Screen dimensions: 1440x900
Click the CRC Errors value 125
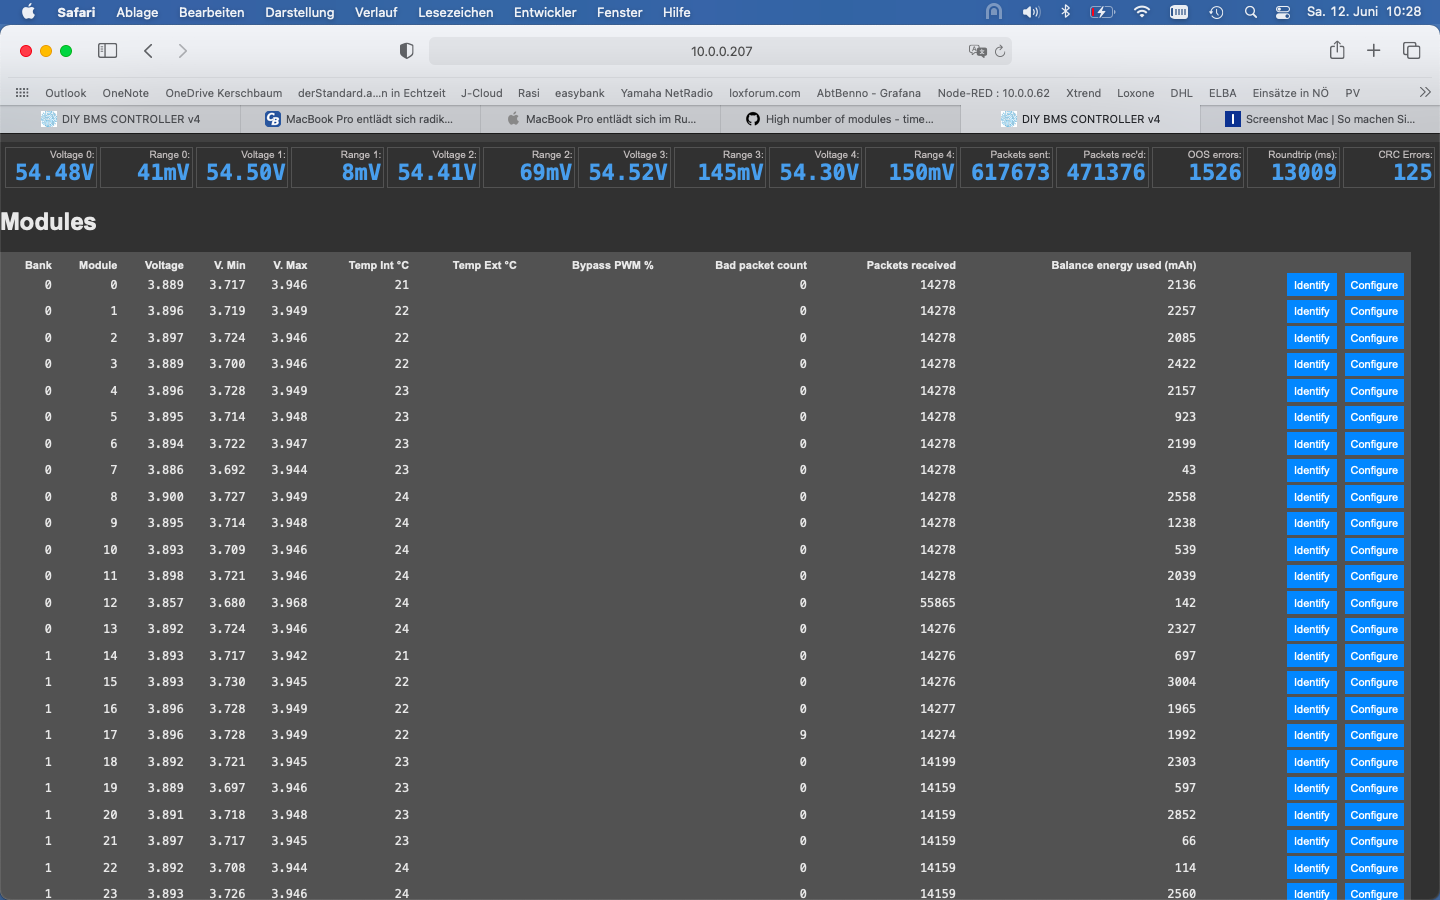1412,172
